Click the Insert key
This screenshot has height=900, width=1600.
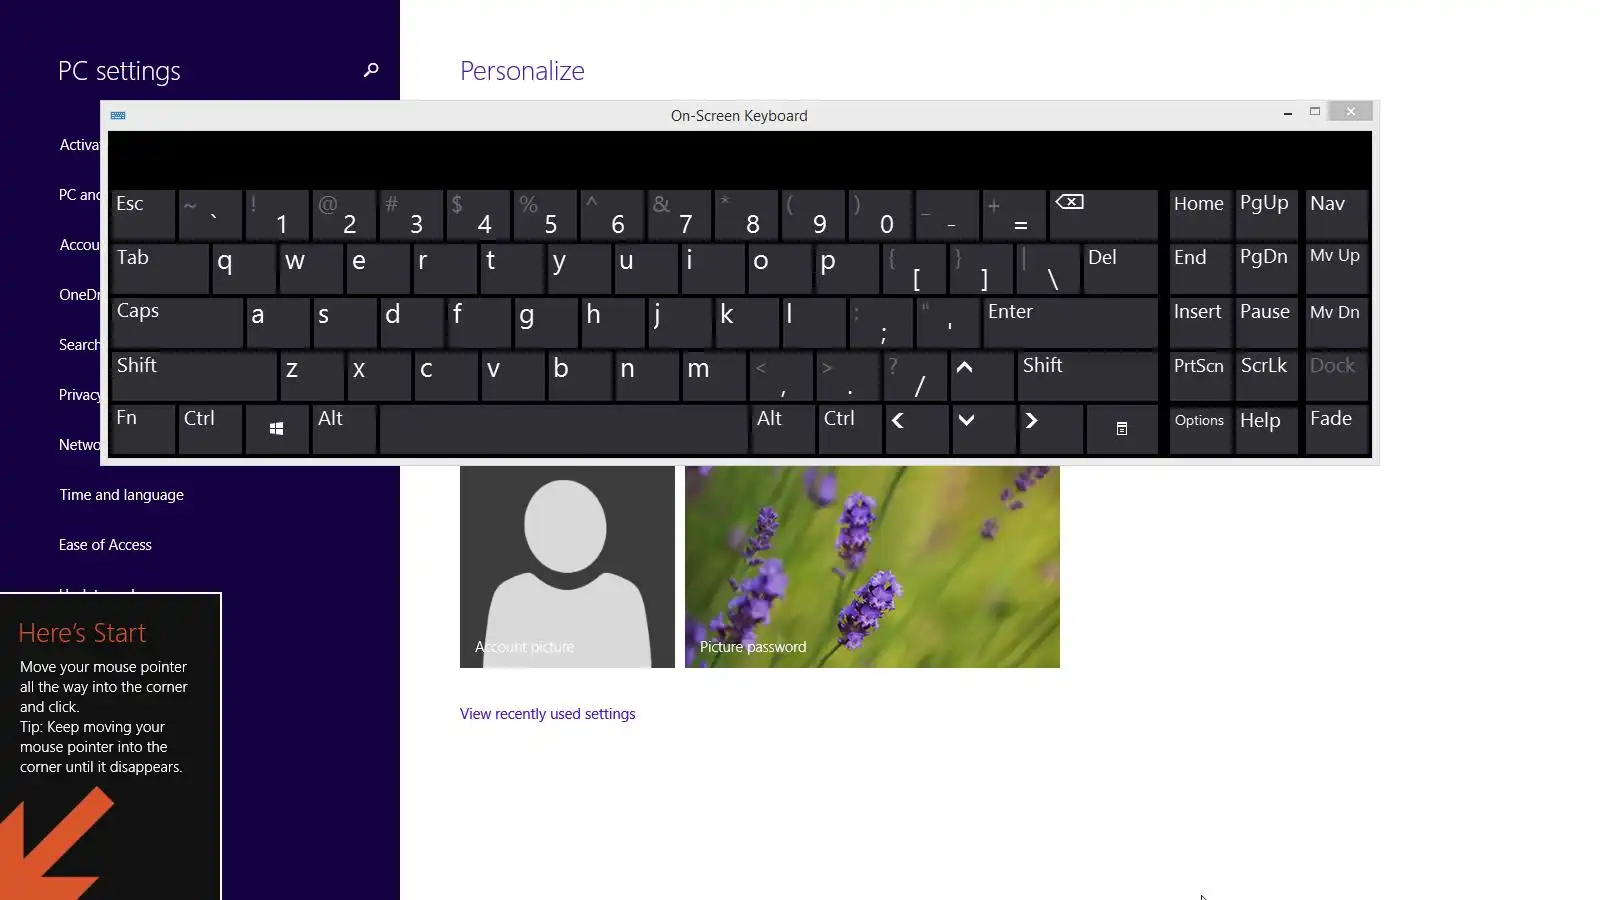tap(1200, 322)
